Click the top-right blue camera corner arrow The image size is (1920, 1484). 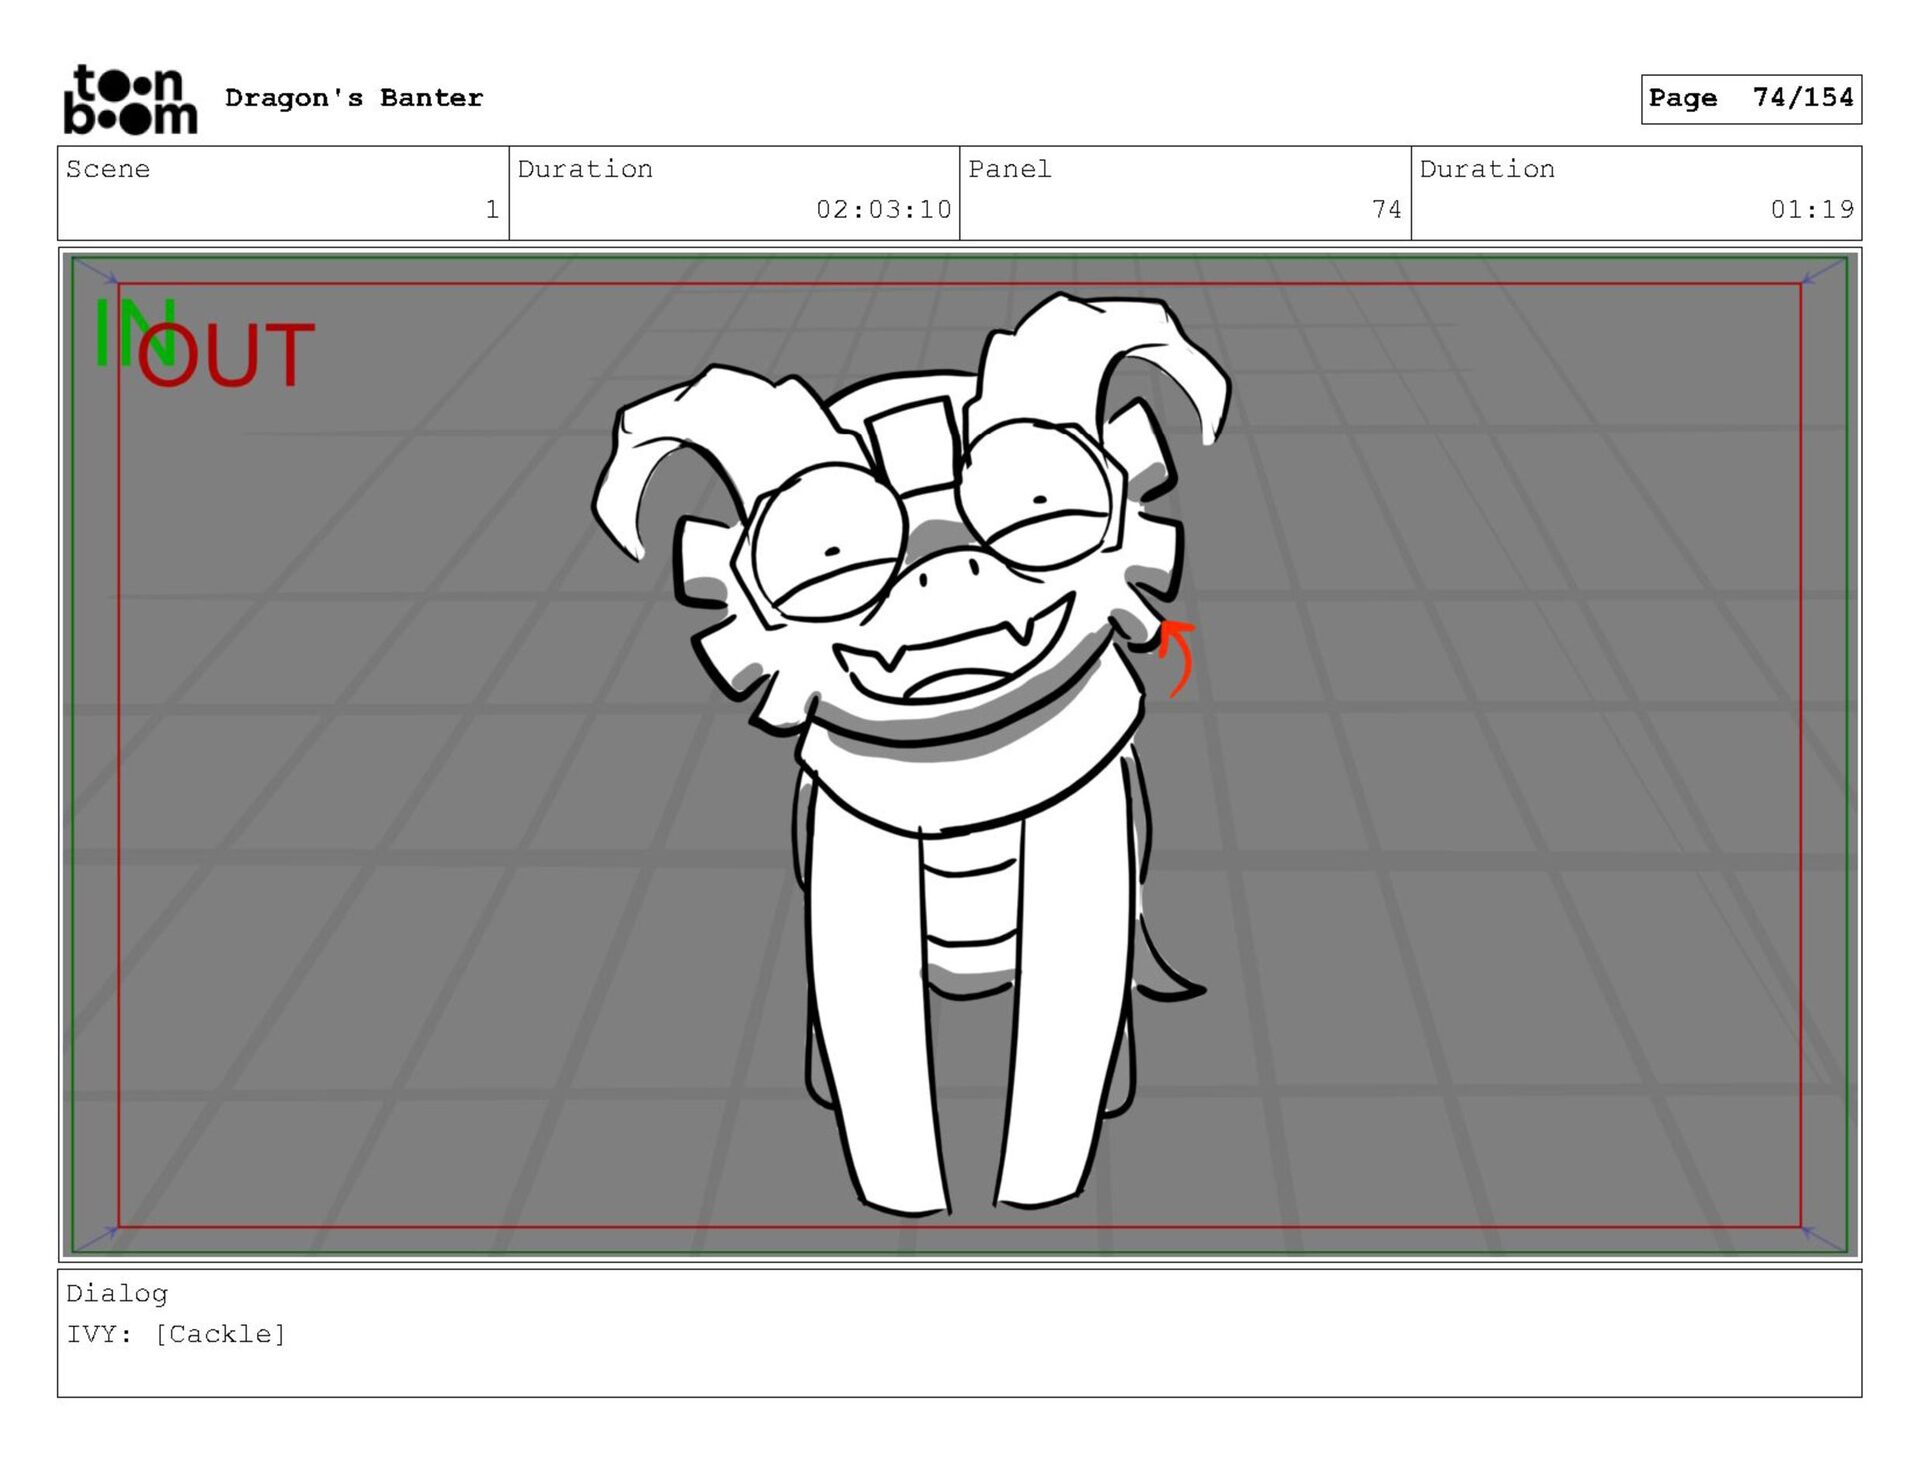coord(1824,271)
